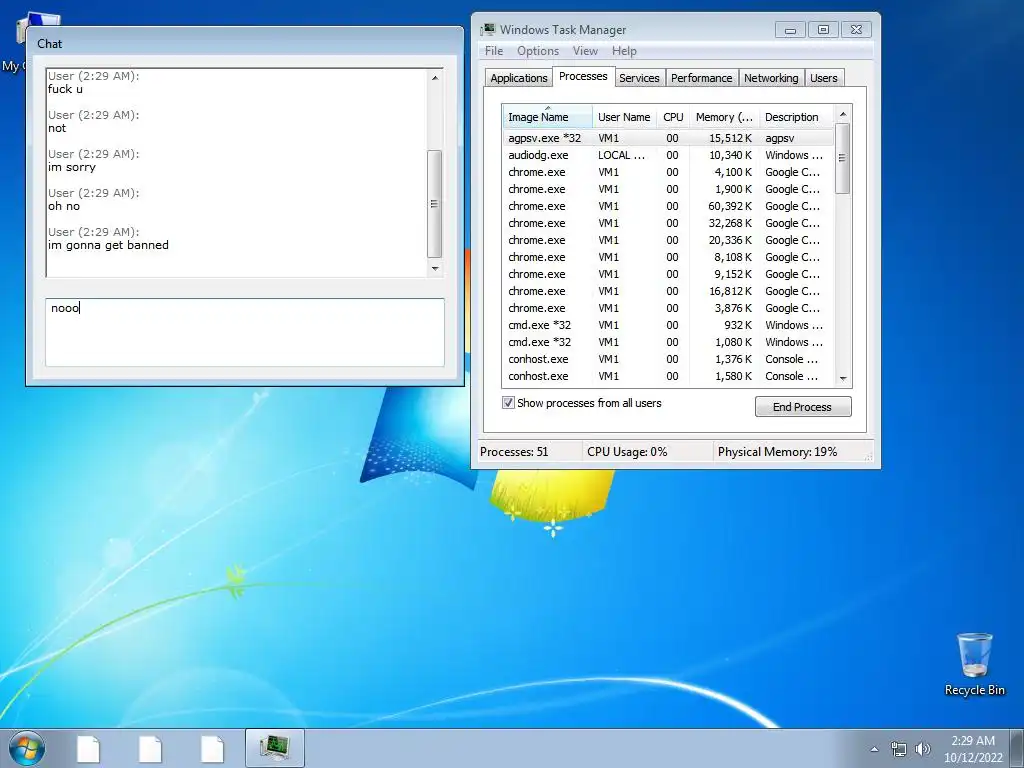This screenshot has height=768, width=1024.
Task: Select chrome.exe row using 60,392 K
Action: 667,206
